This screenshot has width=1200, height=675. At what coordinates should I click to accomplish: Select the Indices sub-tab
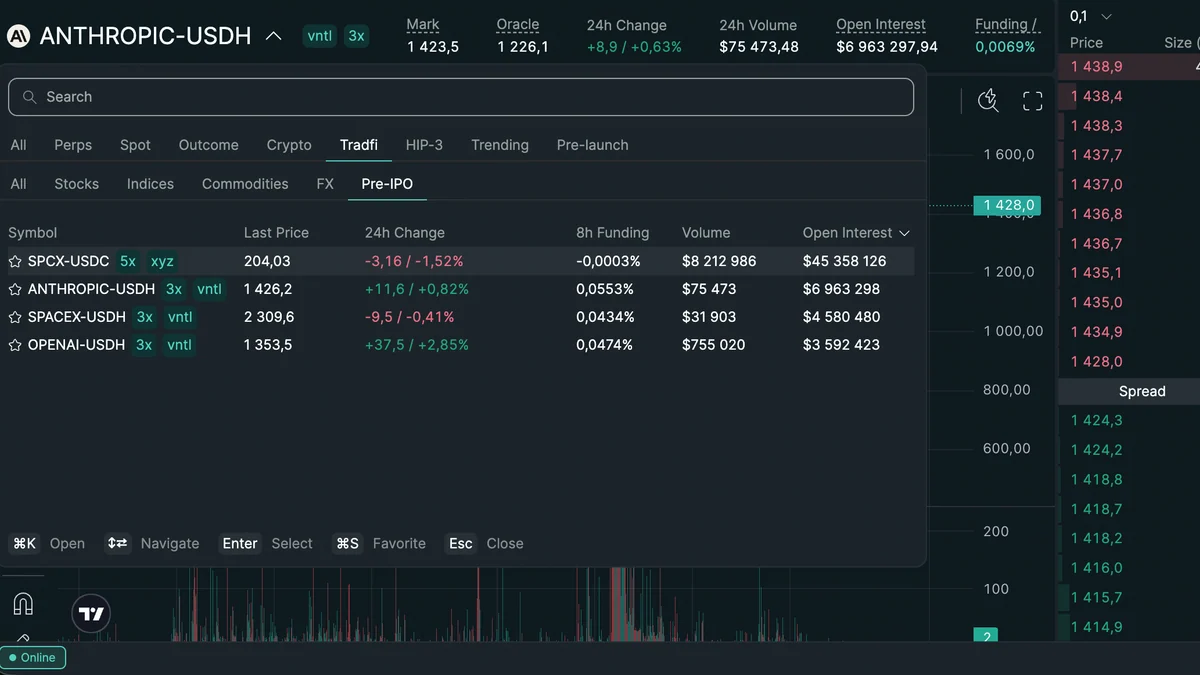pos(150,184)
